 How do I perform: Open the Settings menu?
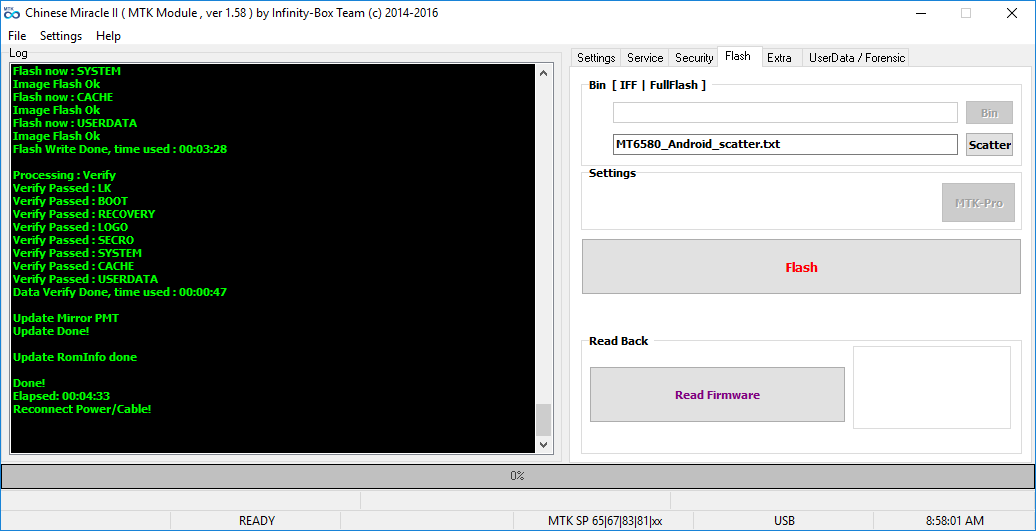coord(61,36)
